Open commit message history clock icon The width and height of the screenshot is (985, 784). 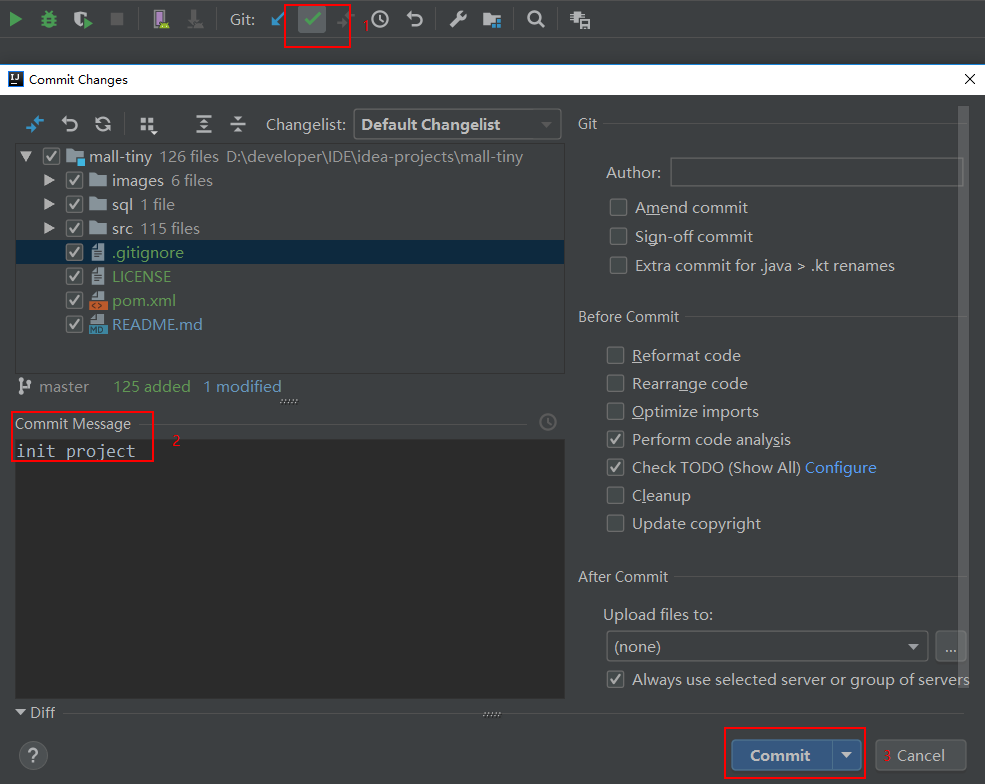point(548,422)
